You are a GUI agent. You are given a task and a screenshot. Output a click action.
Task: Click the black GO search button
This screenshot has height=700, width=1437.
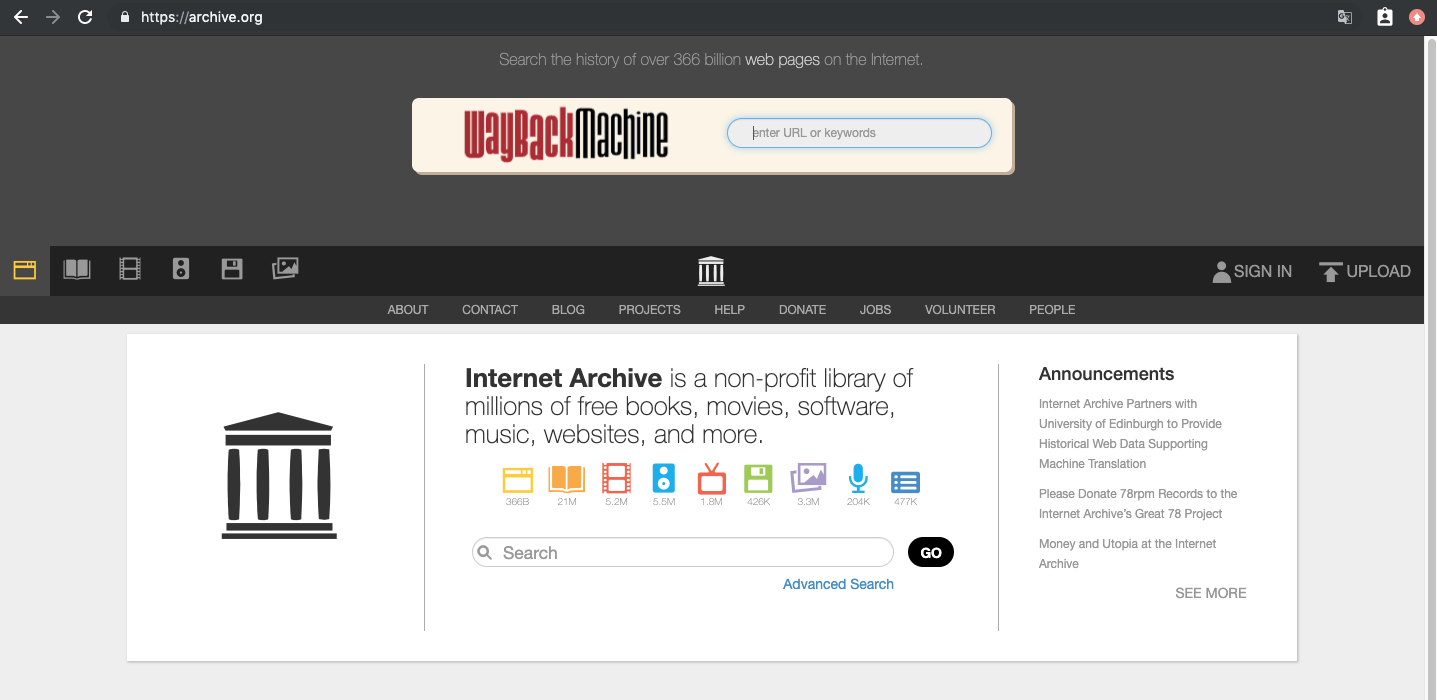coord(931,553)
